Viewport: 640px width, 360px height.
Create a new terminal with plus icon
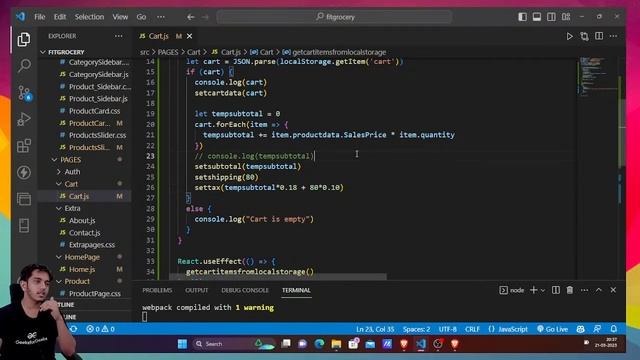(533, 290)
